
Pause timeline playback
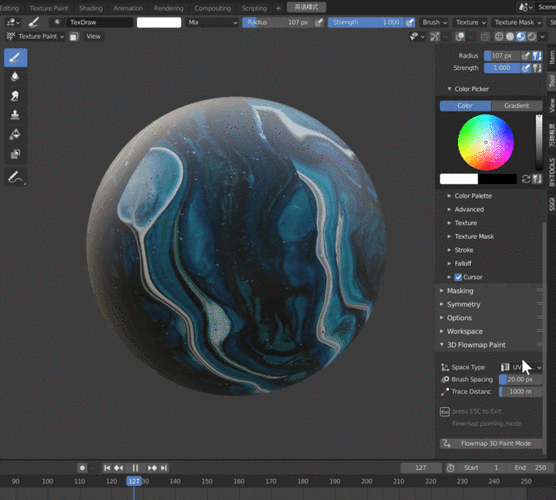pyautogui.click(x=135, y=468)
